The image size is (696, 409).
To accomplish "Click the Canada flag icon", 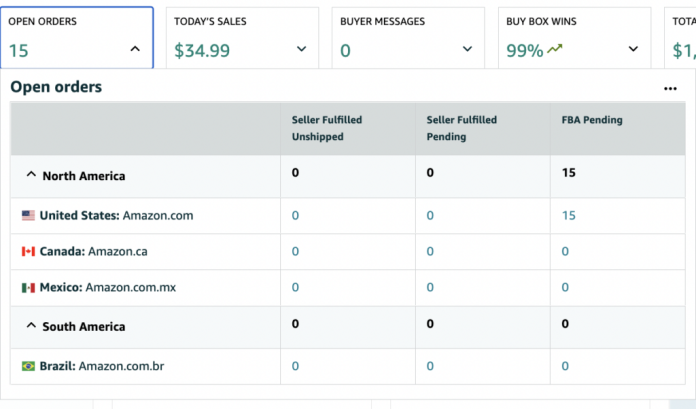I will pos(28,251).
